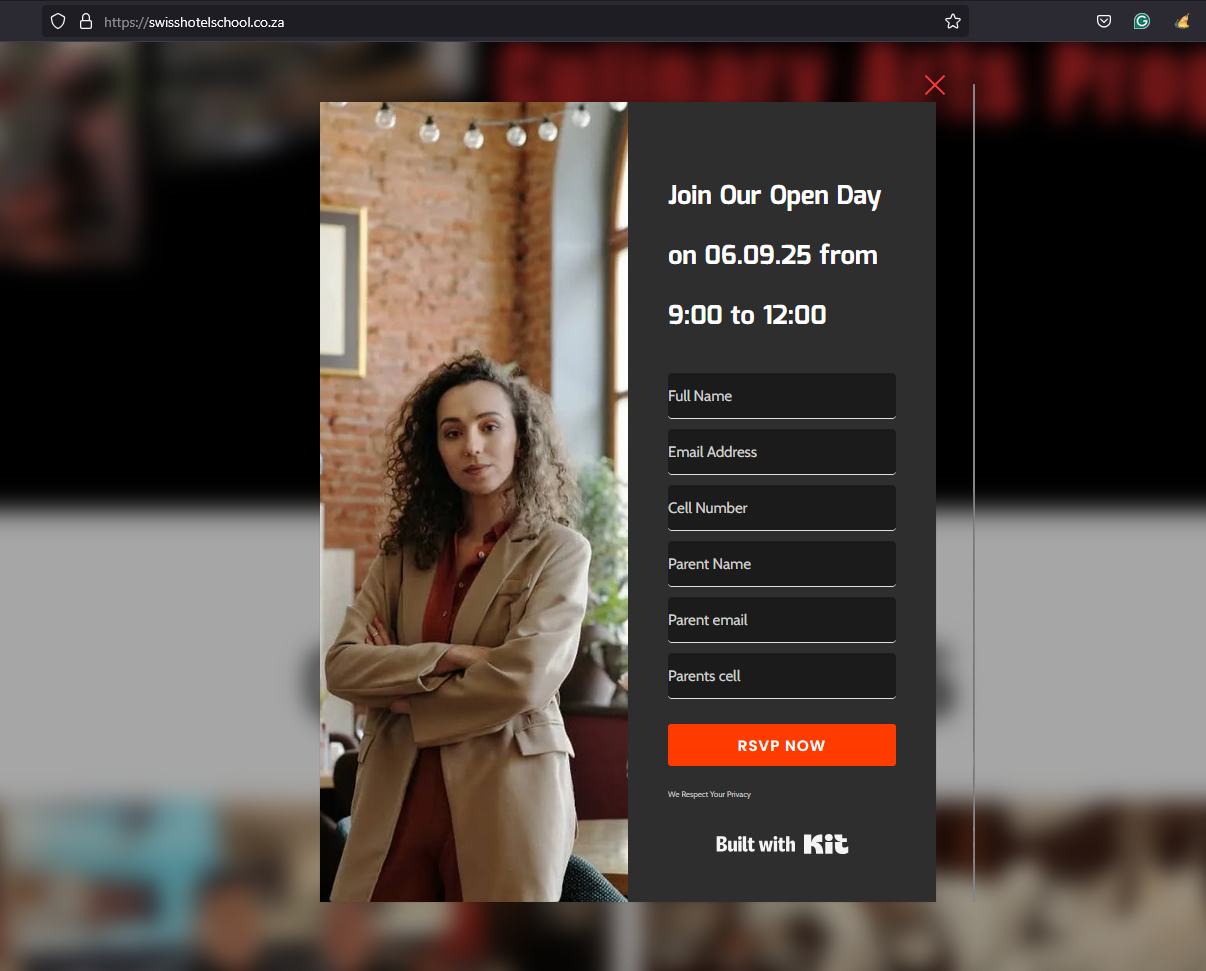Bookmark this page with the star icon
Image resolution: width=1206 pixels, height=971 pixels.
point(953,21)
